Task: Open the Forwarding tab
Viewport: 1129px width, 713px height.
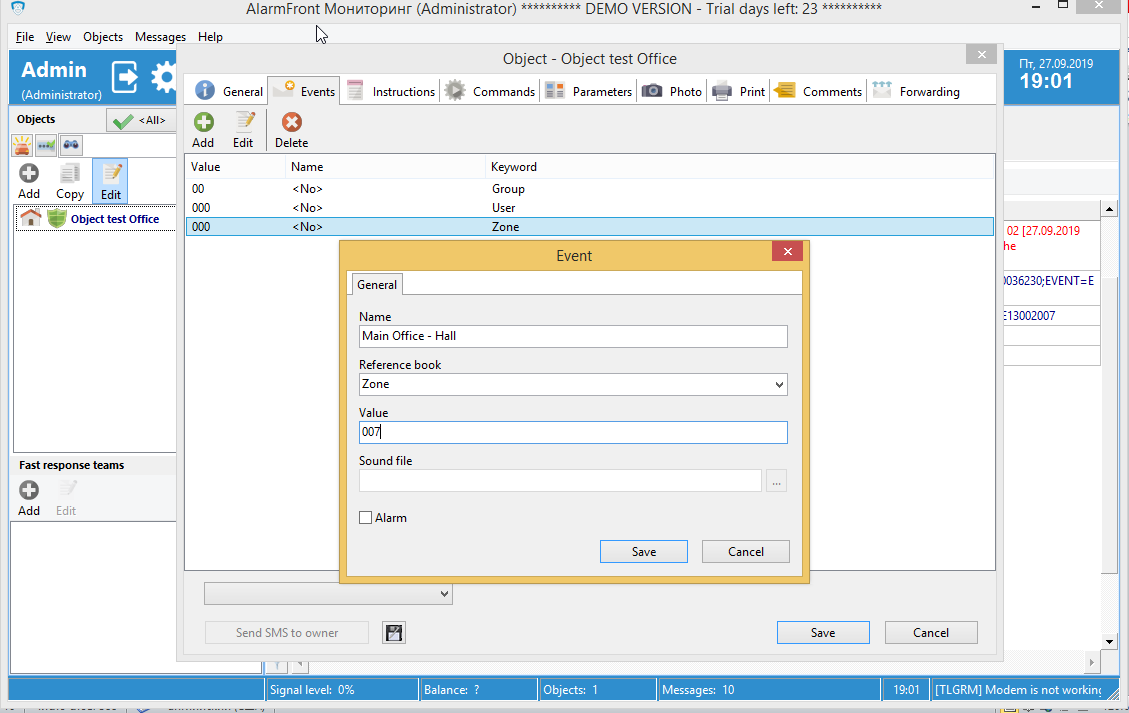Action: 916,91
